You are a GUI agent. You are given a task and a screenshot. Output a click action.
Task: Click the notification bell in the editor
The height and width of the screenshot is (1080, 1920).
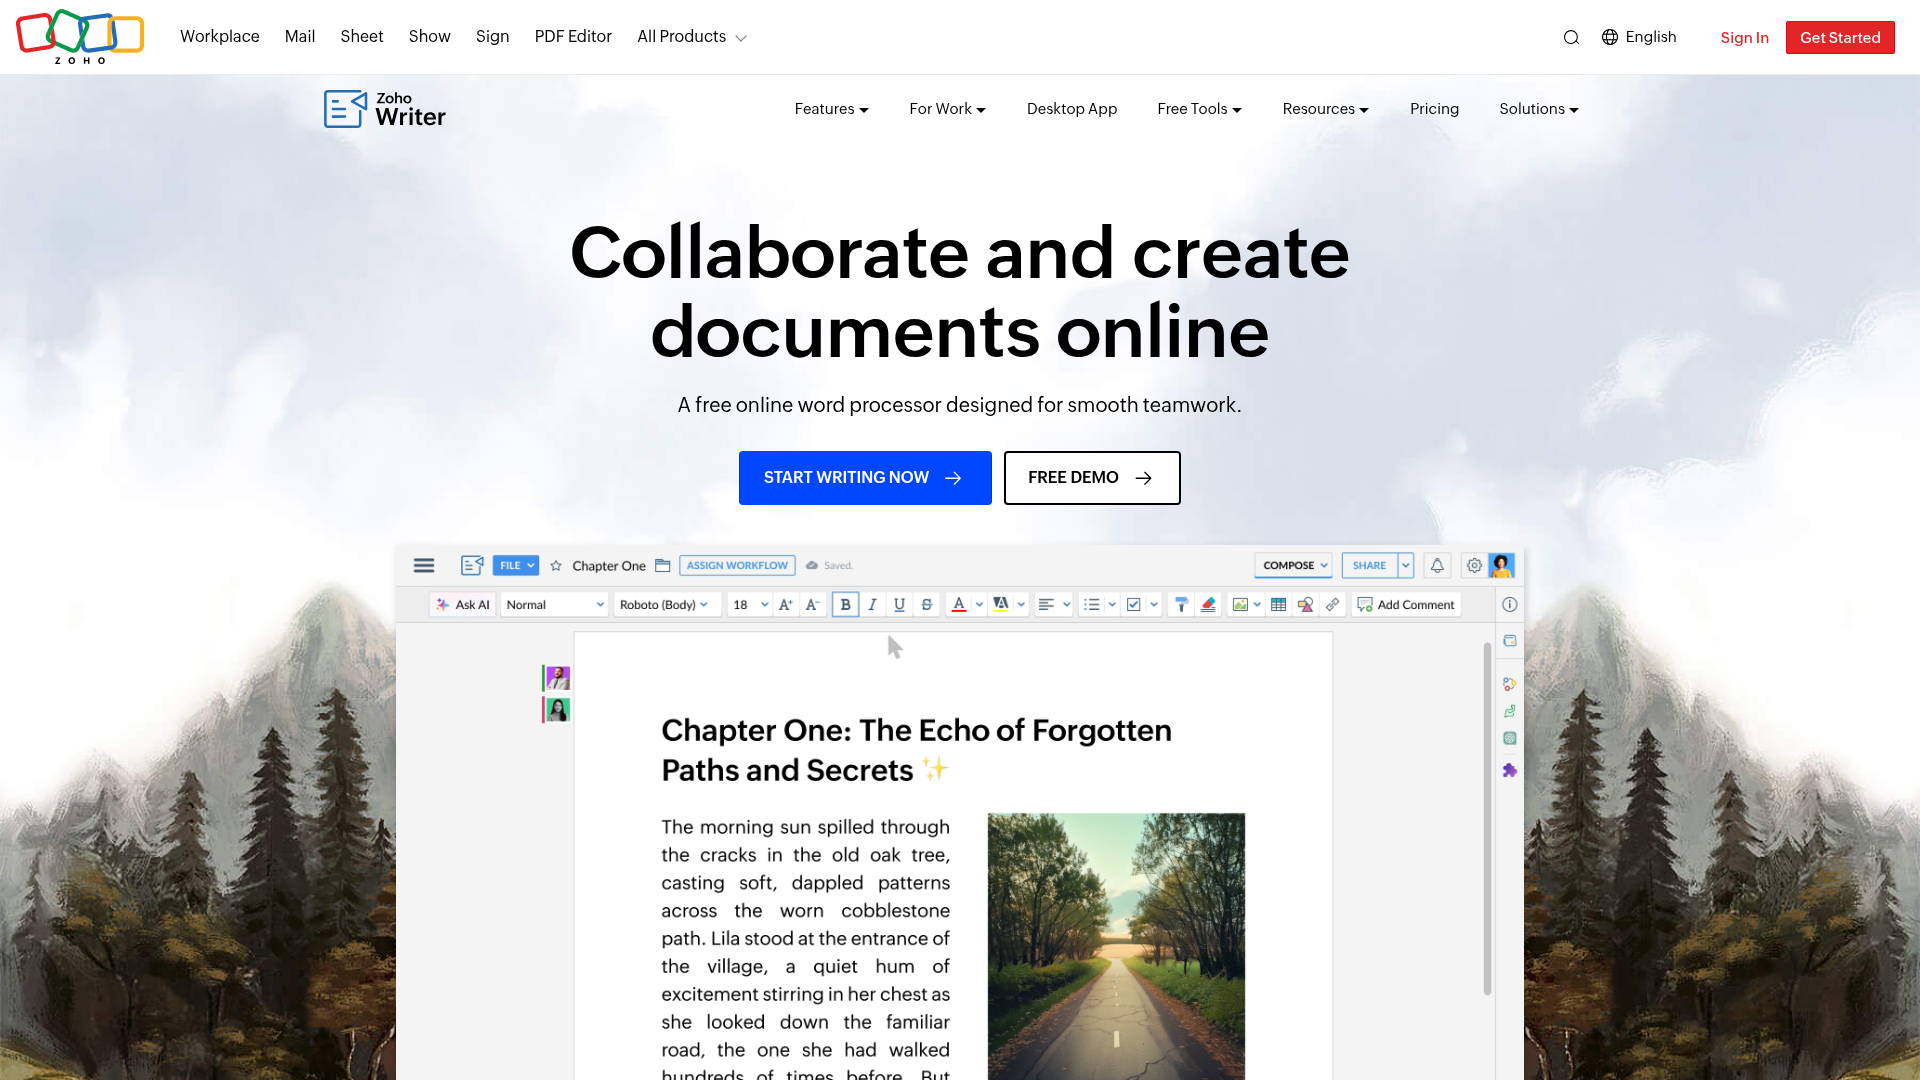point(1437,565)
